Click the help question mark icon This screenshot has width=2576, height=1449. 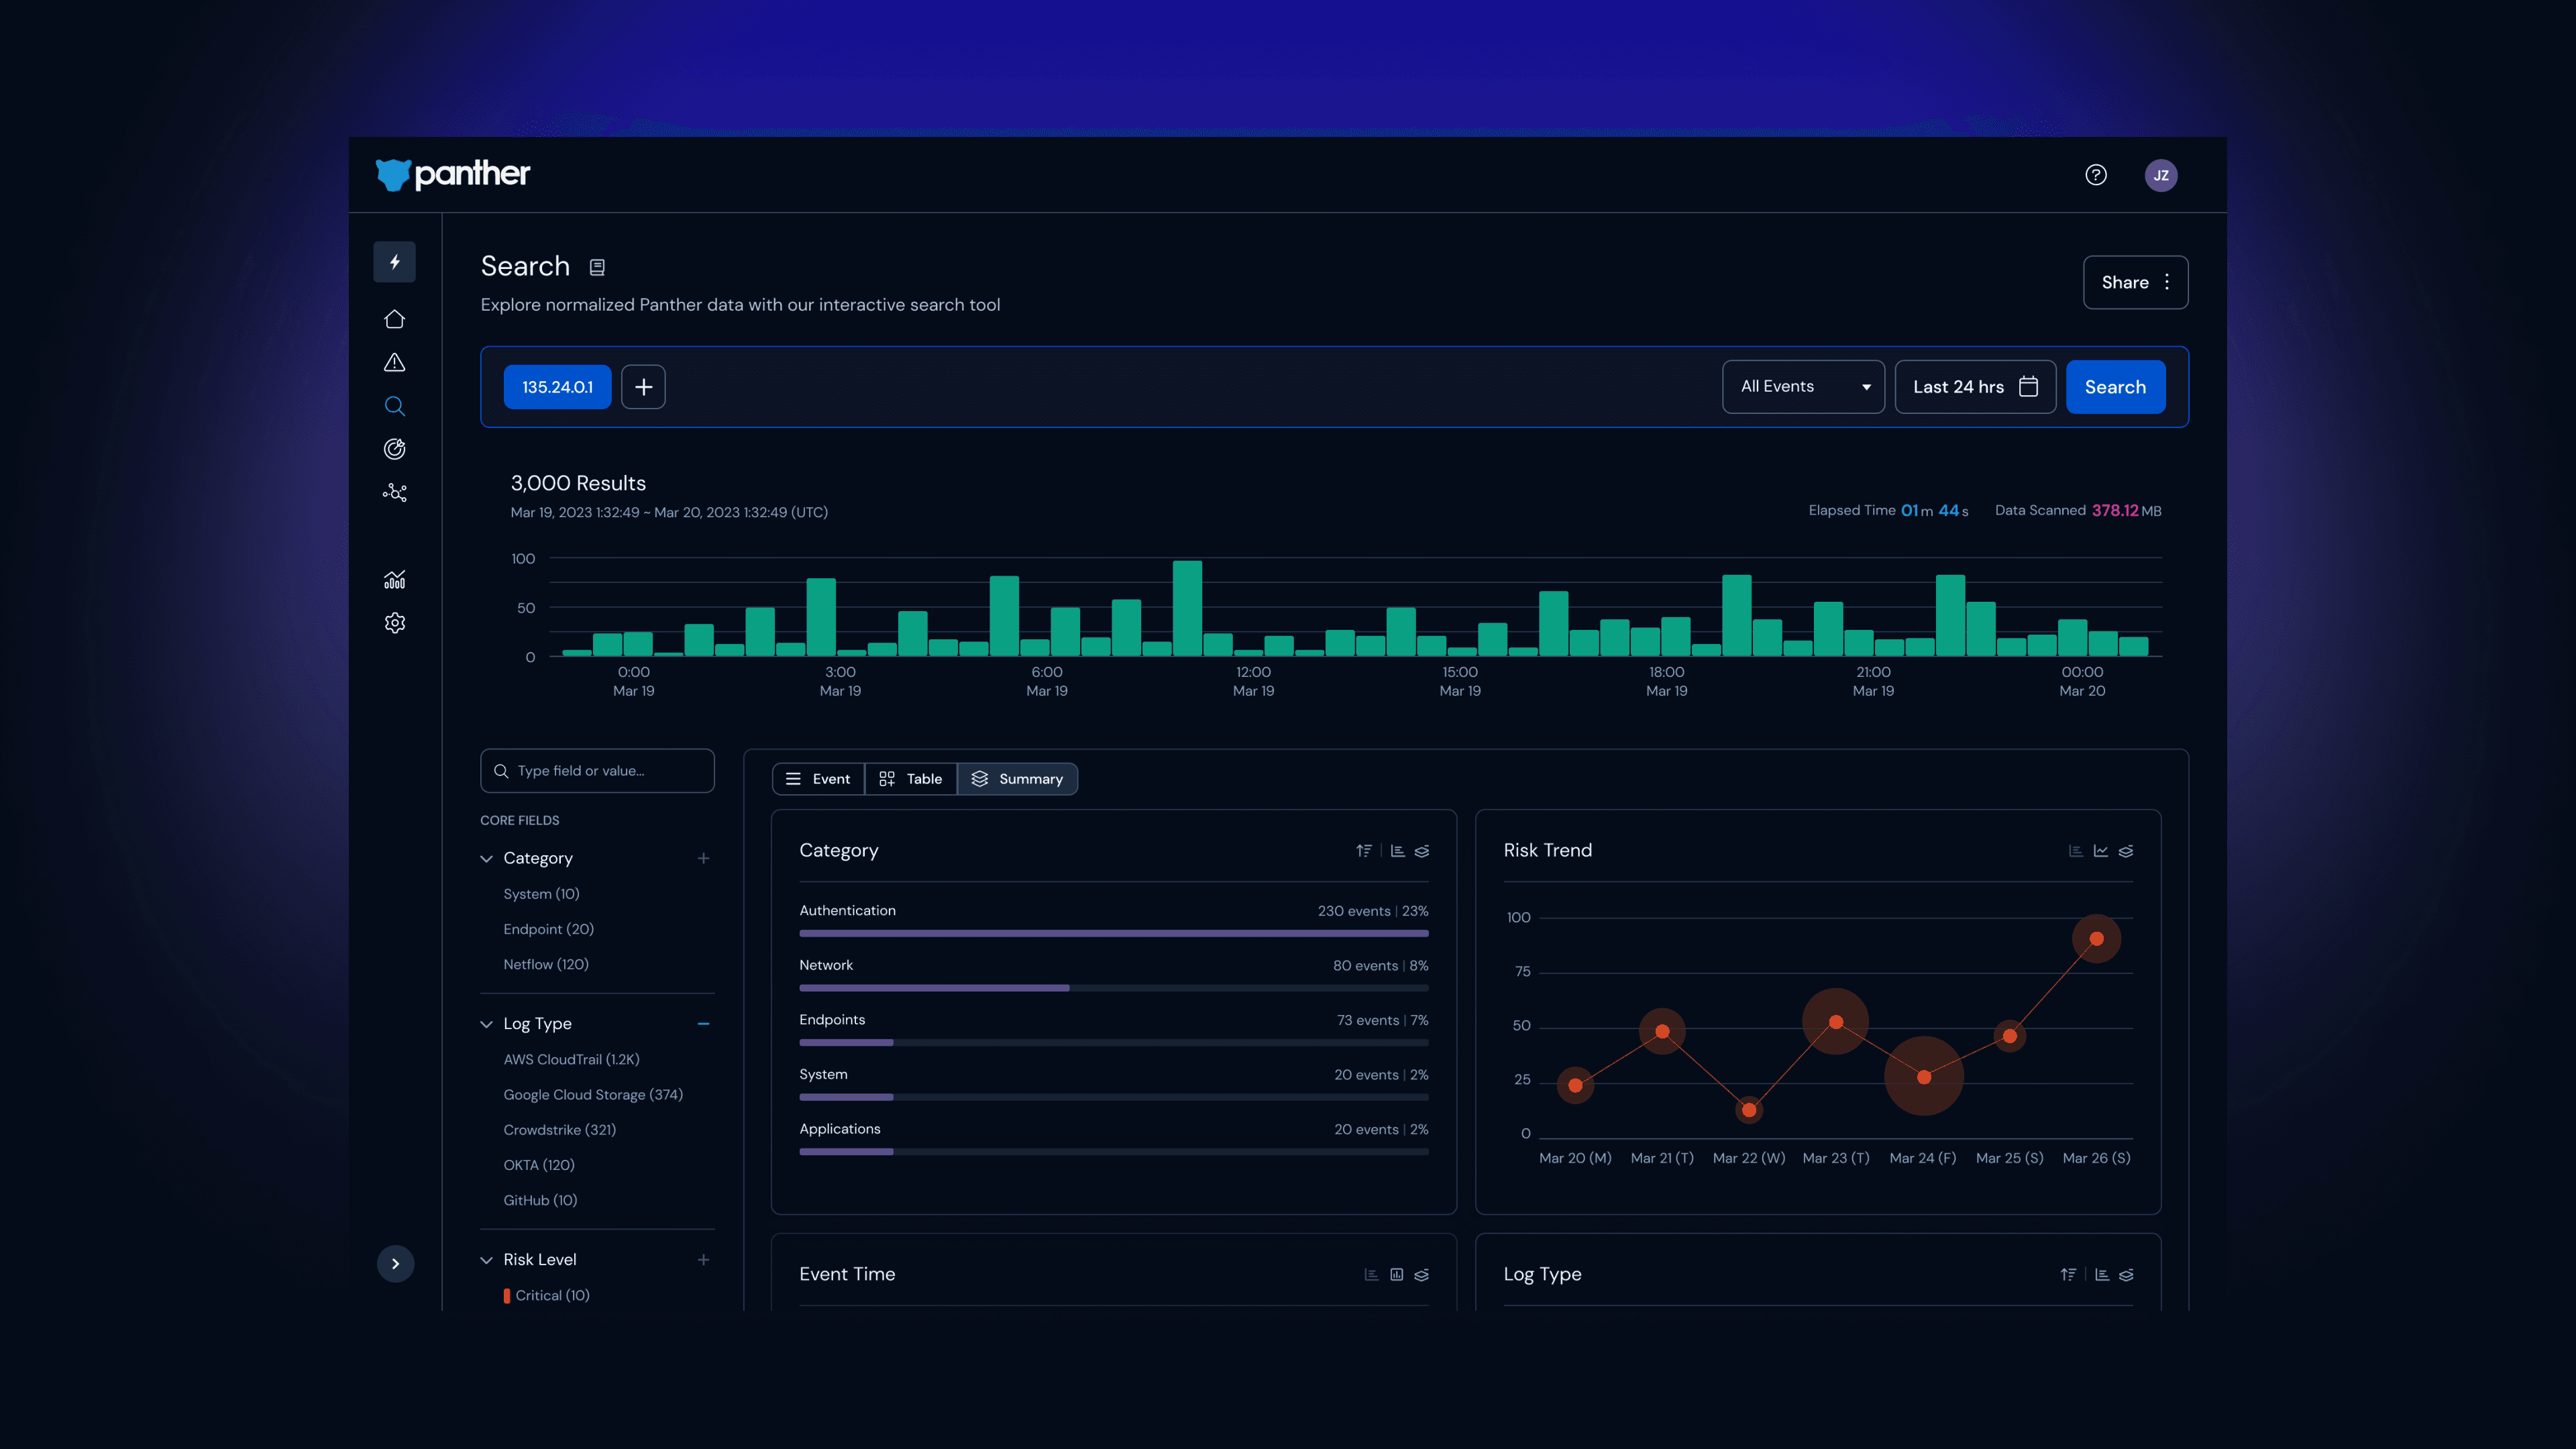click(2096, 175)
